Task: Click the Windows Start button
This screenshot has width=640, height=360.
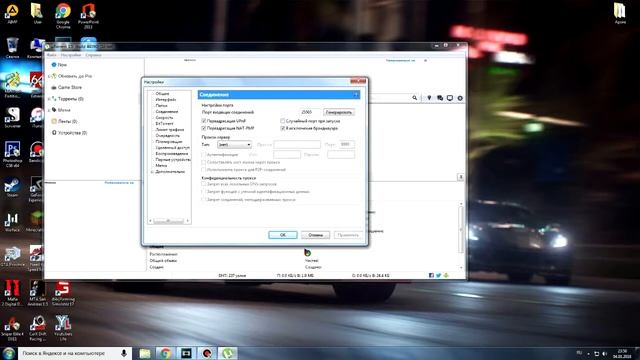Action: point(9,353)
